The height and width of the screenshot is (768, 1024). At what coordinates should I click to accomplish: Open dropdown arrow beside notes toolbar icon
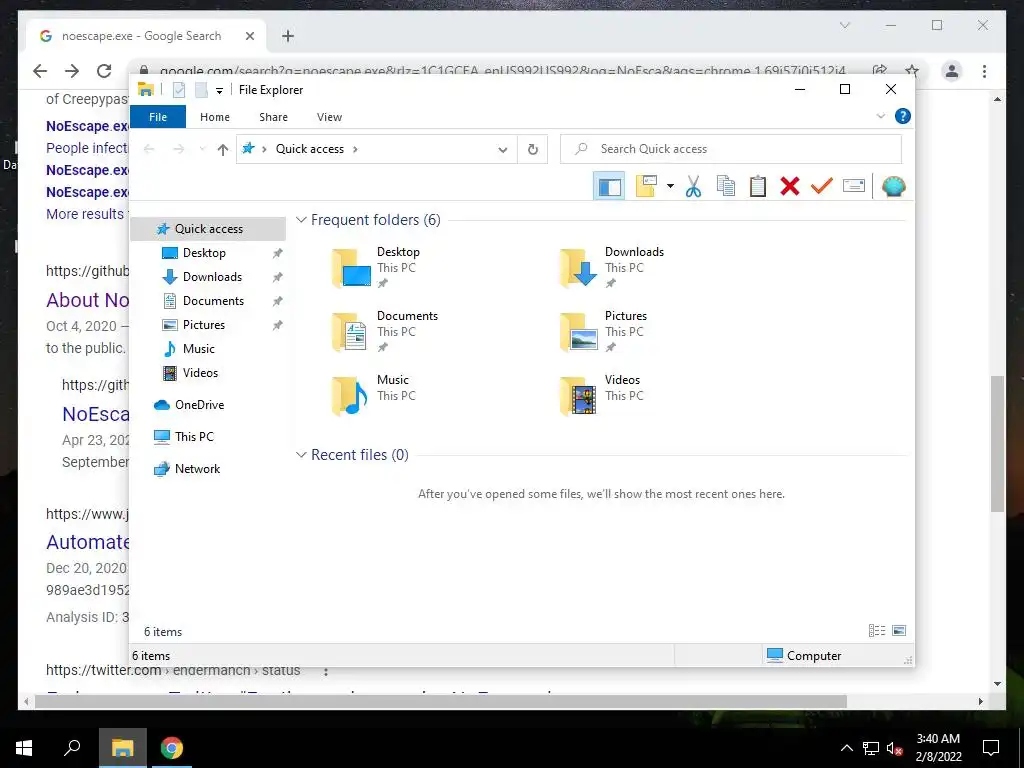670,187
